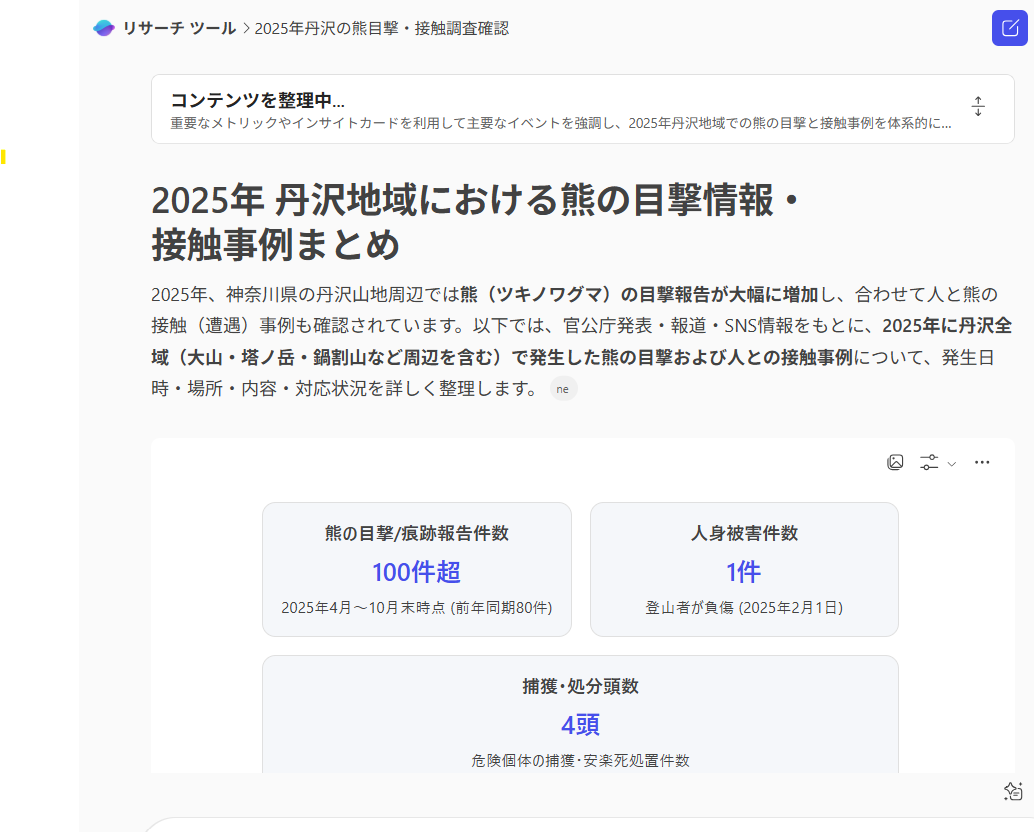
Task: Go to リサーチ ツール in the breadcrumb
Action: (x=179, y=28)
